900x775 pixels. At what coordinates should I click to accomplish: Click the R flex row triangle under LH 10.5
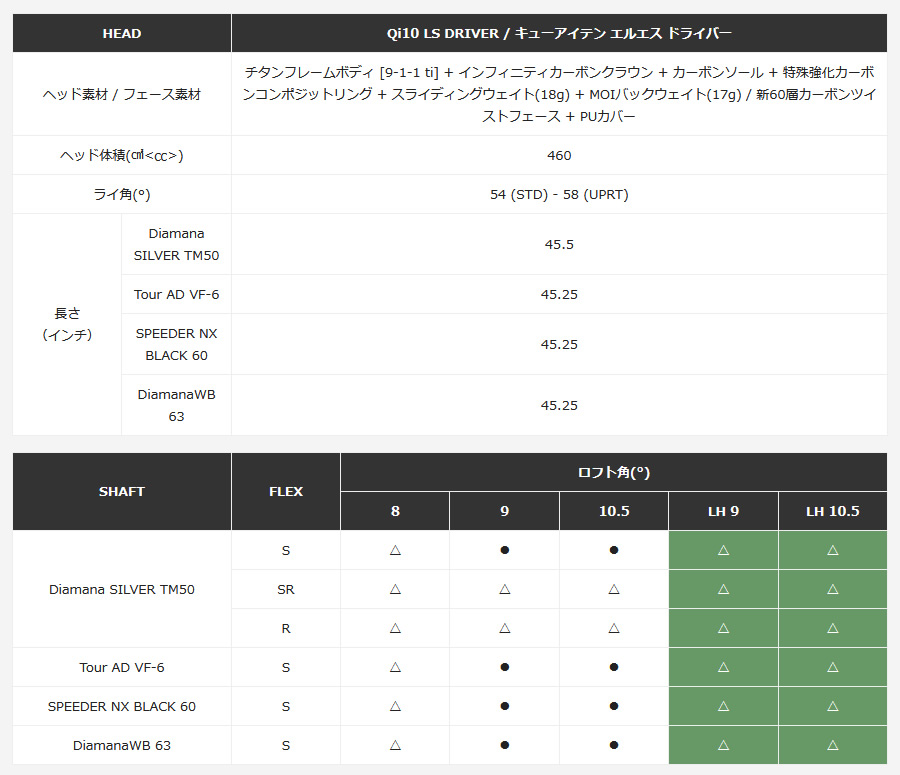(x=833, y=629)
